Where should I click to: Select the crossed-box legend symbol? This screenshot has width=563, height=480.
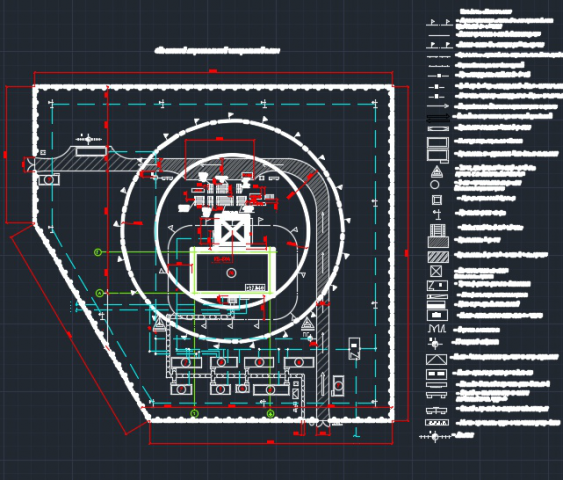436,271
